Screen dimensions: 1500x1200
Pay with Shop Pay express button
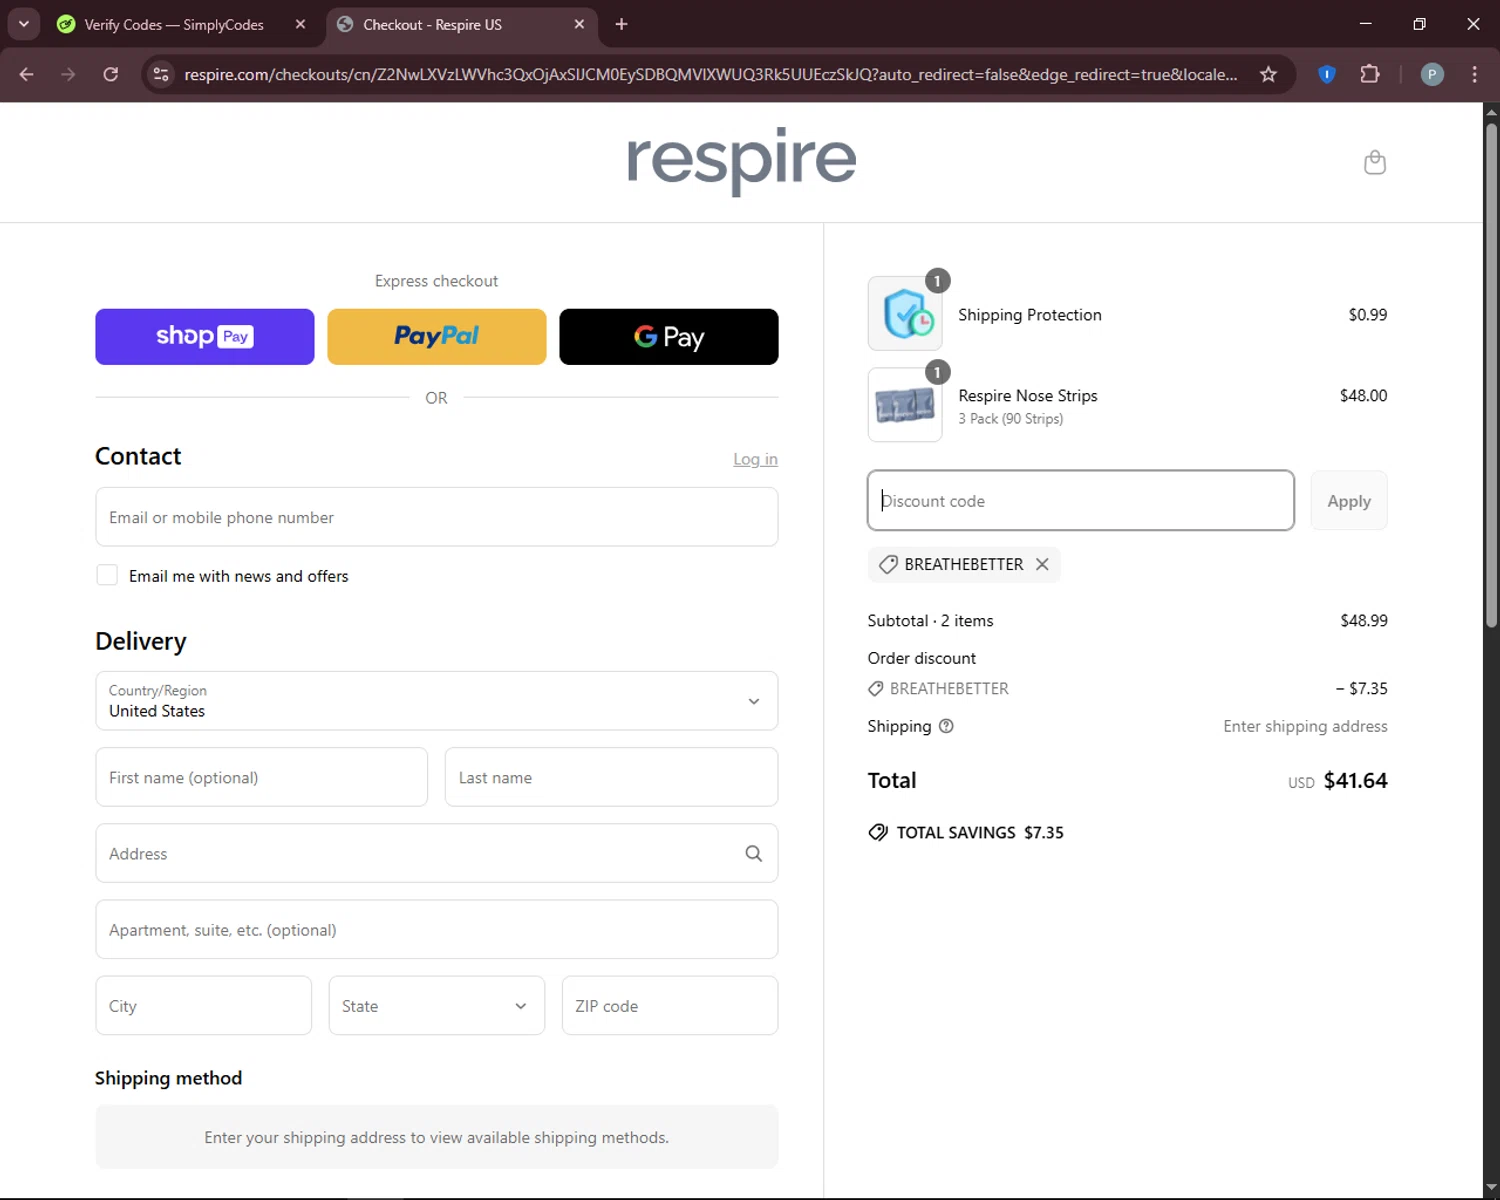click(x=205, y=337)
